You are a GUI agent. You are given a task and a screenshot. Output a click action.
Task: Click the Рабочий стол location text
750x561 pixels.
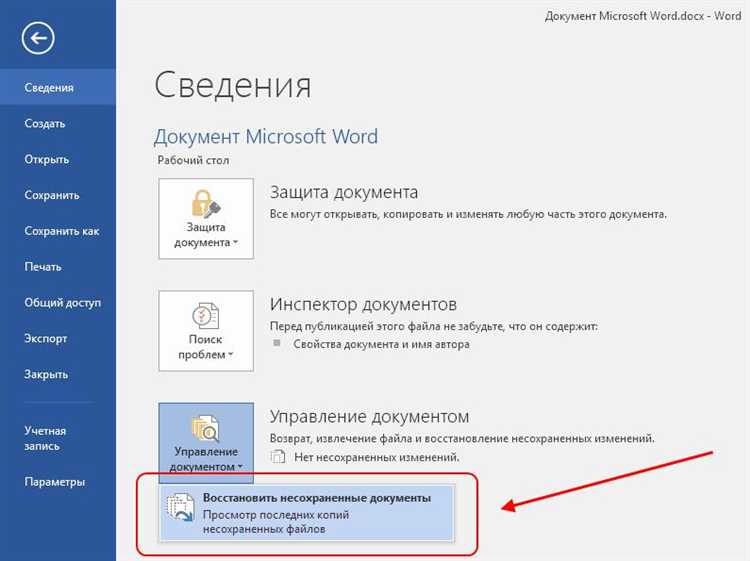point(193,160)
